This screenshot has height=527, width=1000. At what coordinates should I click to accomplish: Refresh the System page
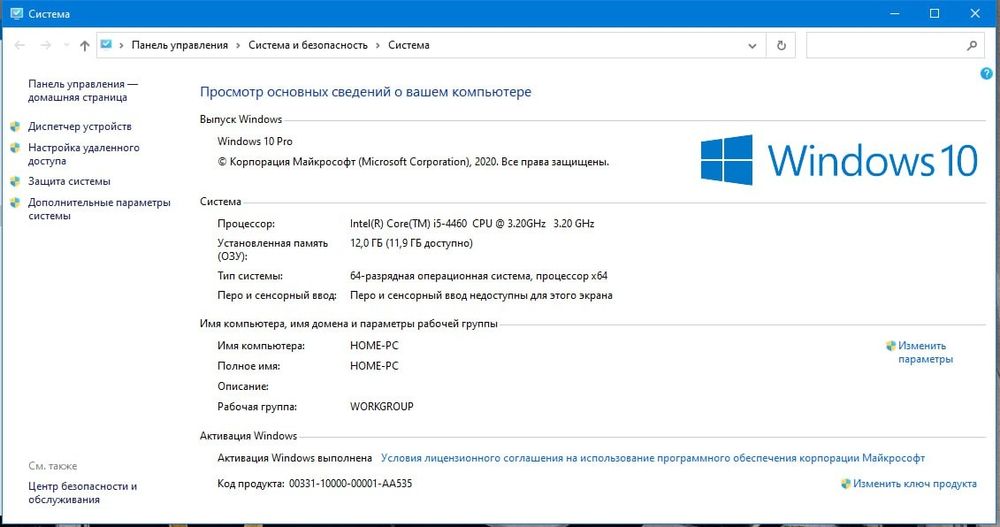coord(781,45)
